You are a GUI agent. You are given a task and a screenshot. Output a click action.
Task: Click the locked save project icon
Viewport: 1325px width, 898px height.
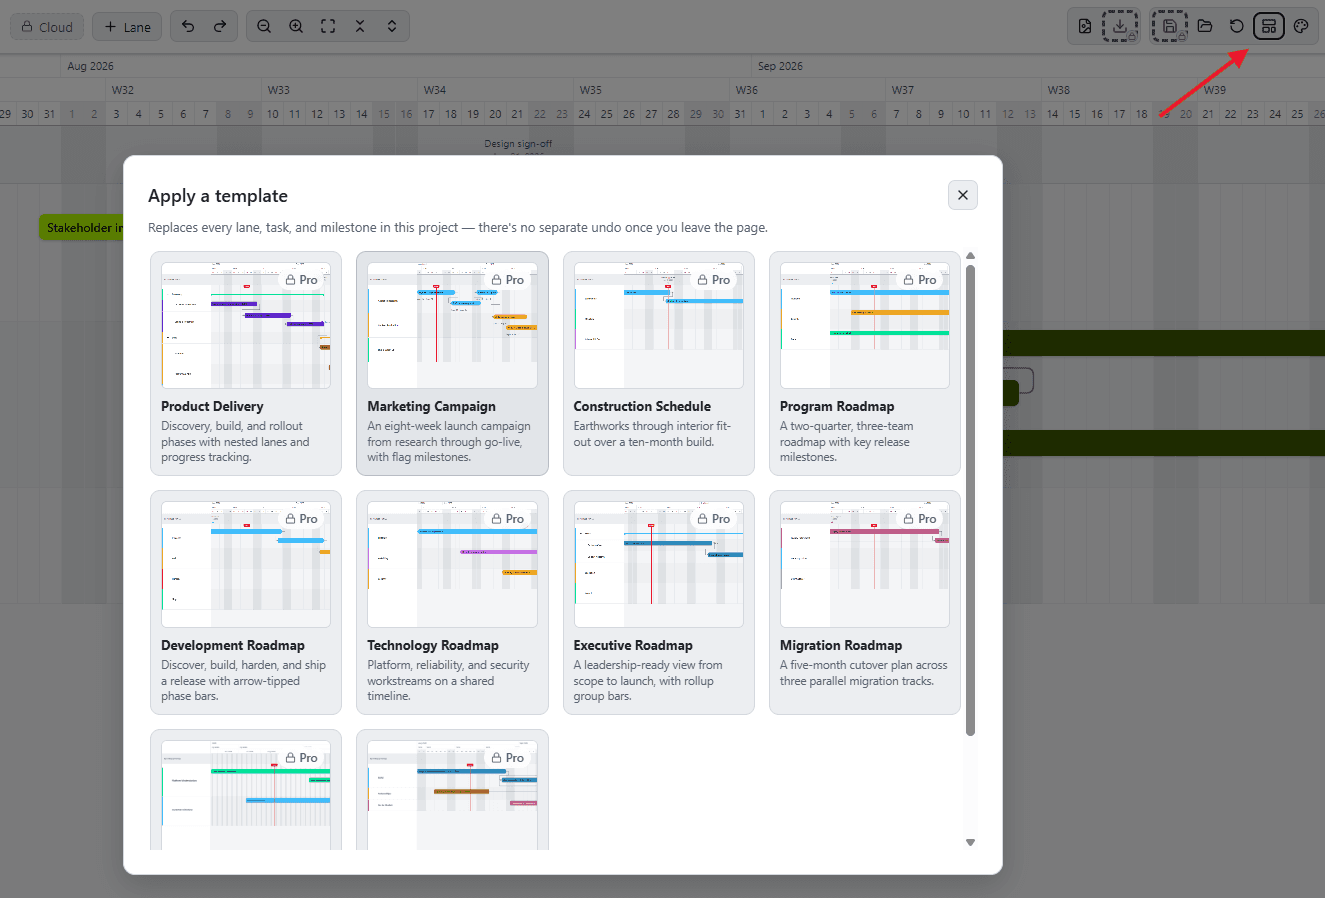point(1169,26)
